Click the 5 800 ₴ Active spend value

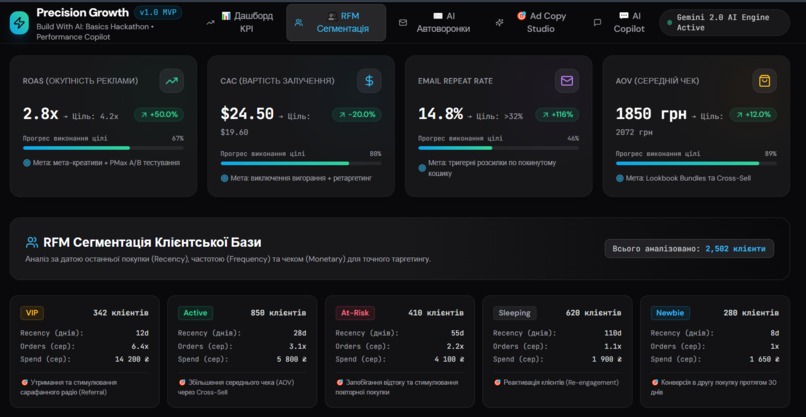(x=292, y=359)
